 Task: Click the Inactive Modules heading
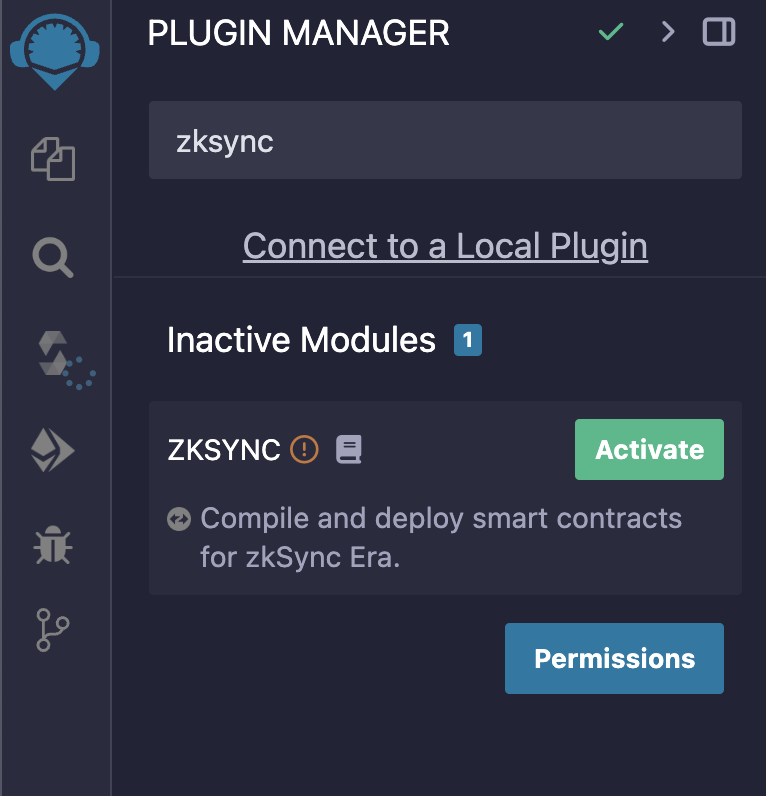tap(301, 341)
